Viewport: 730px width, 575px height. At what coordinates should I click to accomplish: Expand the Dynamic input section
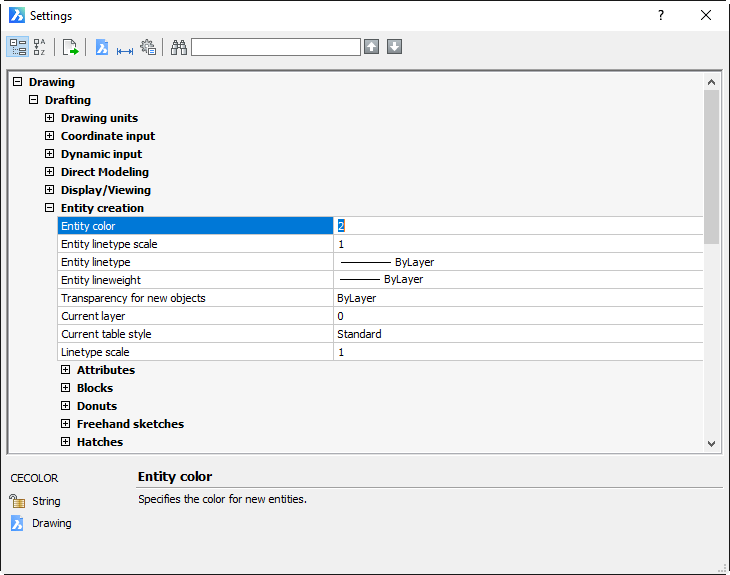[x=49, y=154]
